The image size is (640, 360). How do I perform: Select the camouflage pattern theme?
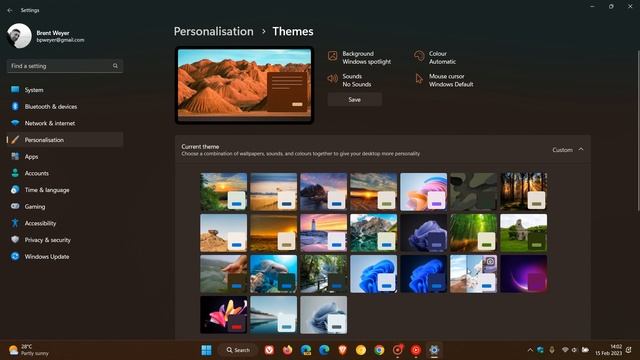tap(473, 191)
